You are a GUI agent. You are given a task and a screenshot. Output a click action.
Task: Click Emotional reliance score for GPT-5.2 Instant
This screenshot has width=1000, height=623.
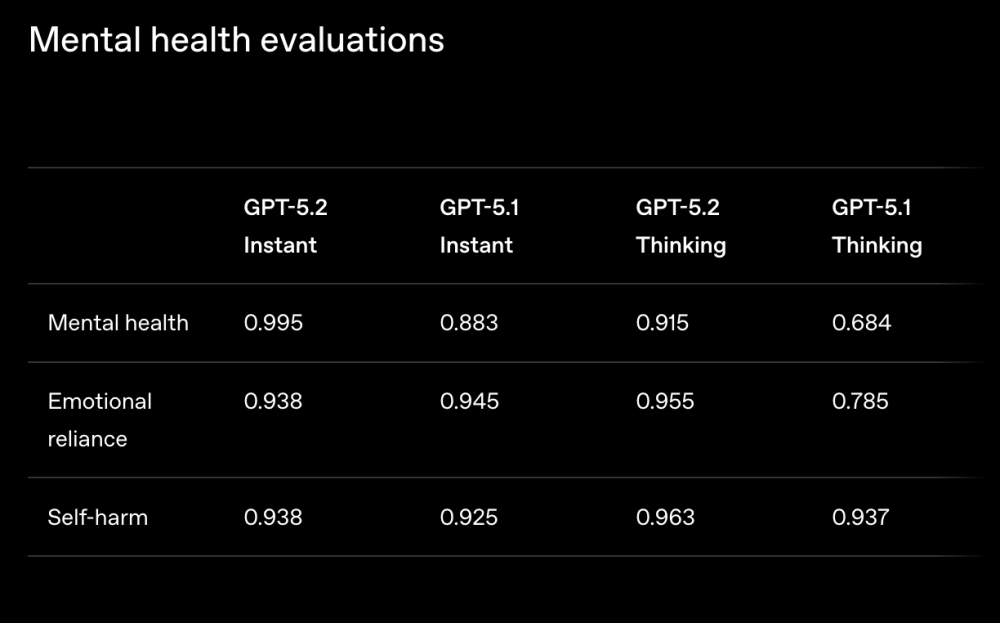[x=273, y=401]
